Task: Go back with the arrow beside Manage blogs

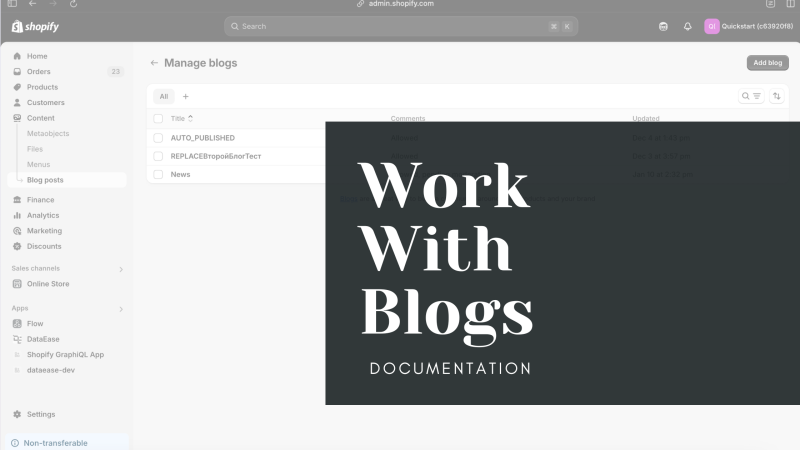Action: coord(154,63)
